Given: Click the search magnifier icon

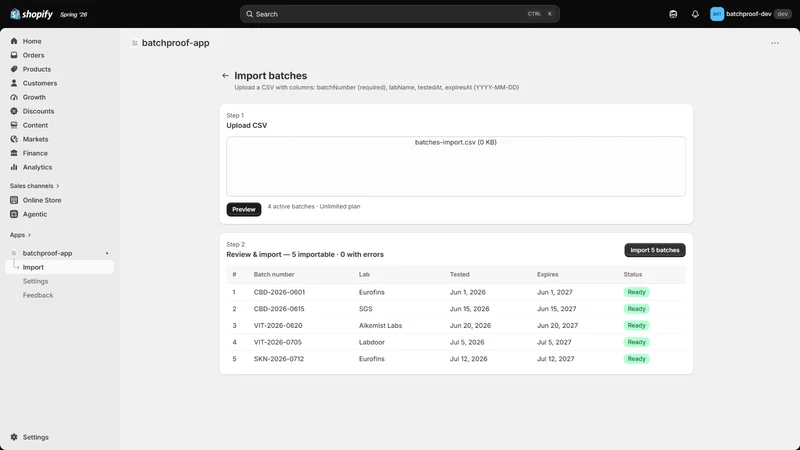Looking at the screenshot, I should click(249, 14).
